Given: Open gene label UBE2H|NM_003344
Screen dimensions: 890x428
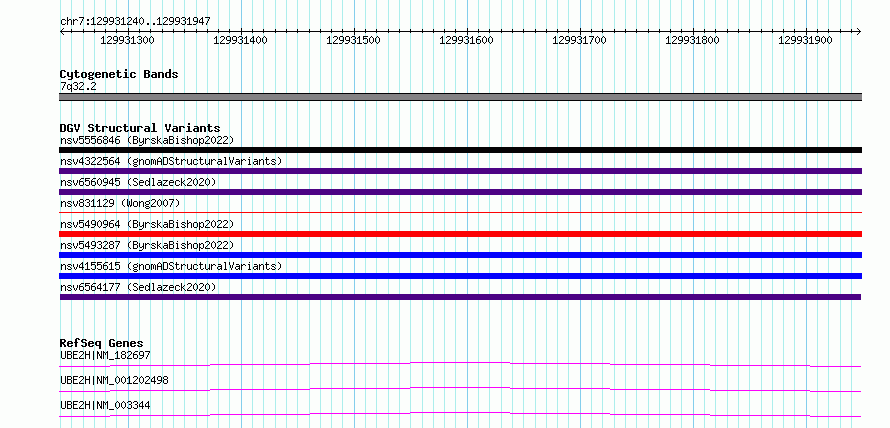Looking at the screenshot, I should (x=105, y=405).
